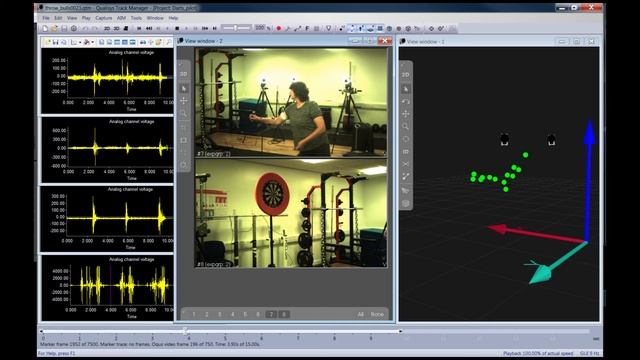Play the capture forward
Screen dimensions: 640x360
[x=187, y=29]
